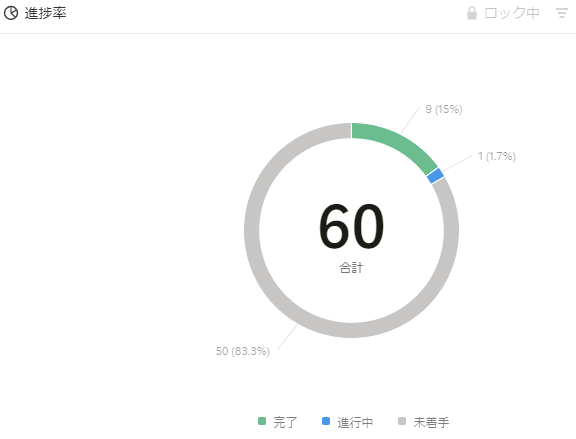
Task: Click the 合計 label under the total
Action: tap(351, 267)
